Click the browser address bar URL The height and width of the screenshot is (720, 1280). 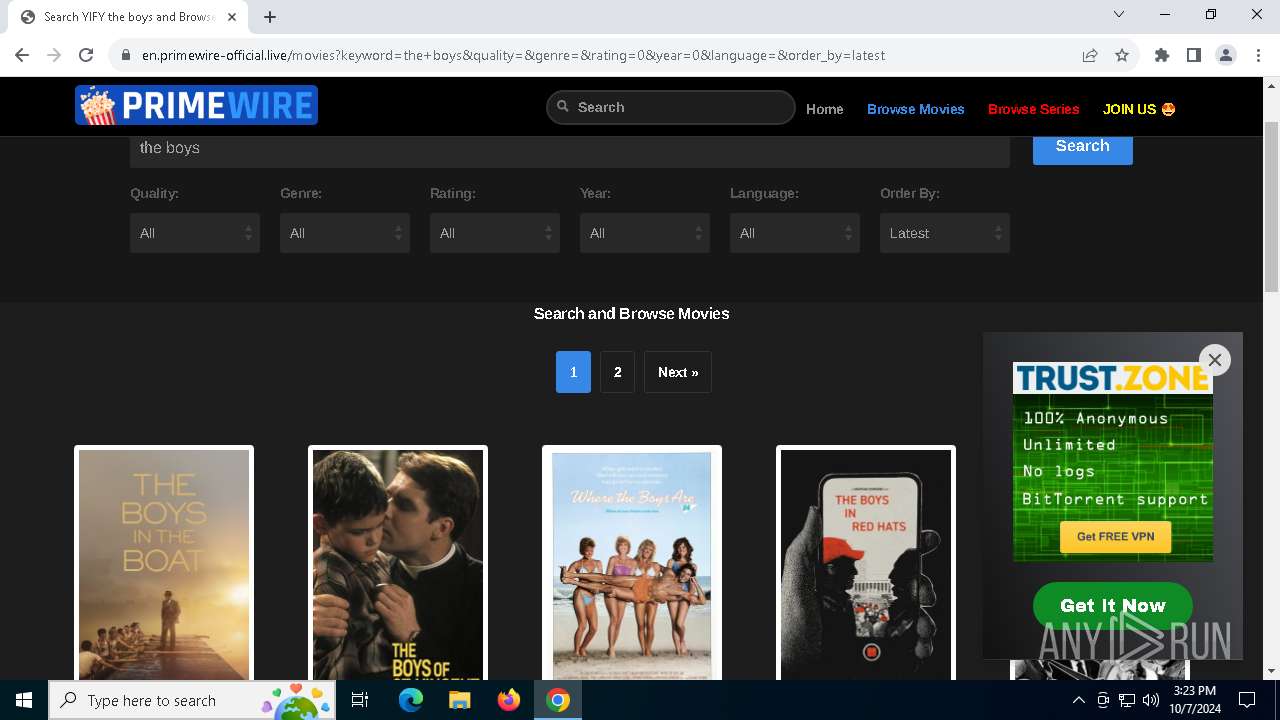click(x=513, y=55)
